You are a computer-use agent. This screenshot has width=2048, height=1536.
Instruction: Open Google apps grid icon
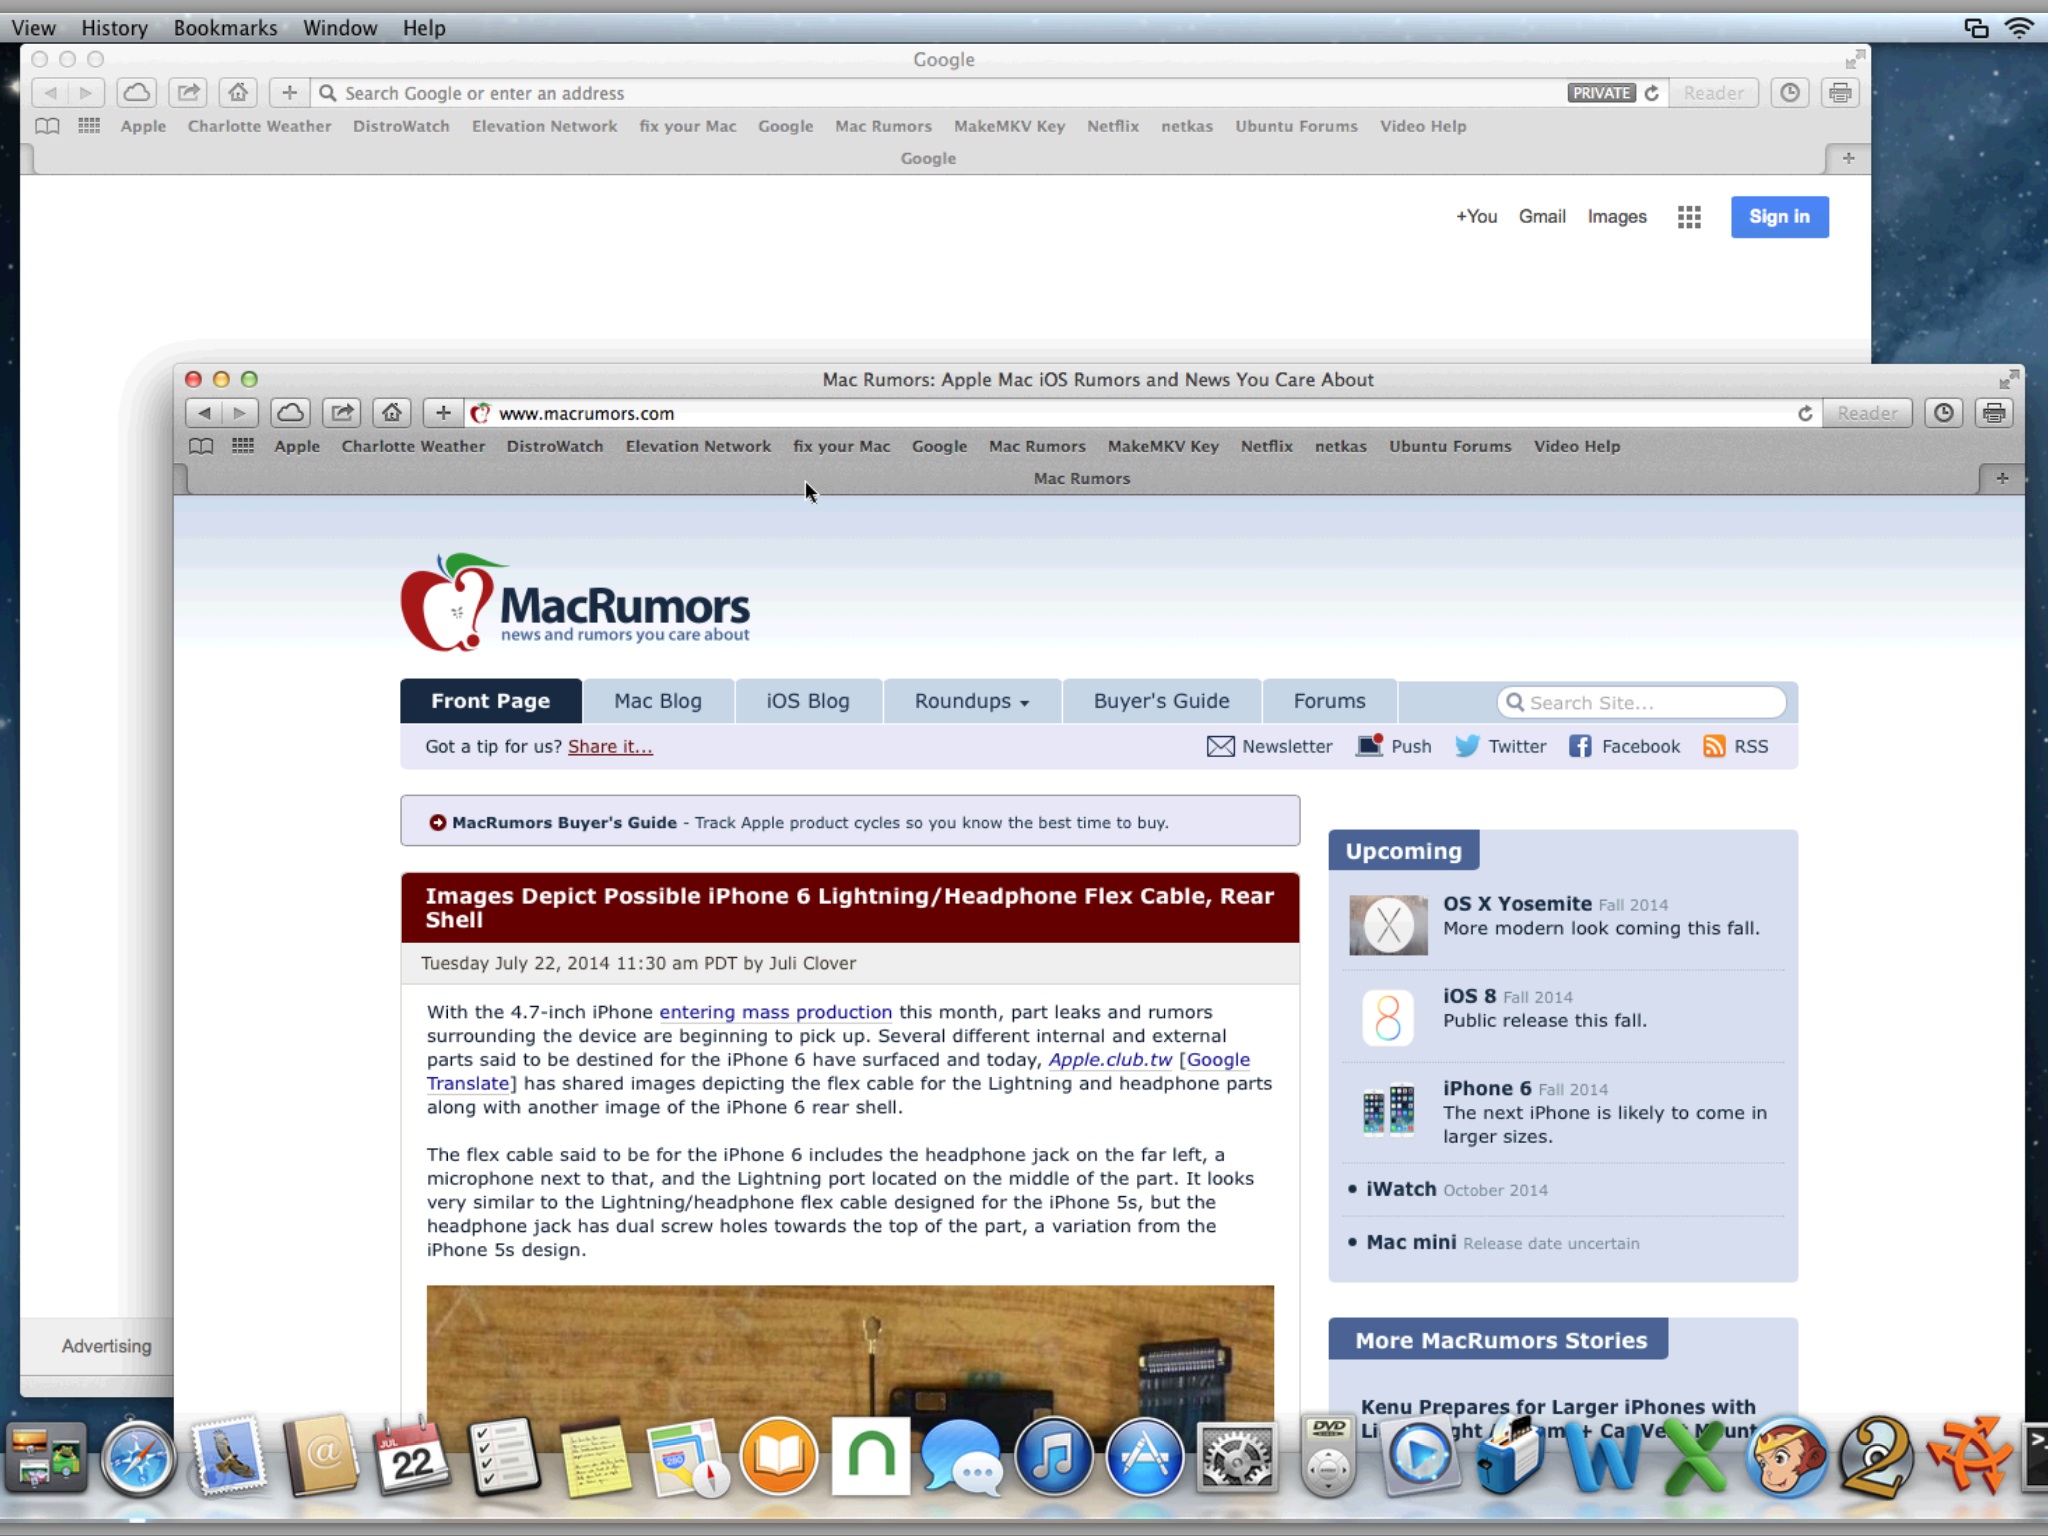[1689, 217]
